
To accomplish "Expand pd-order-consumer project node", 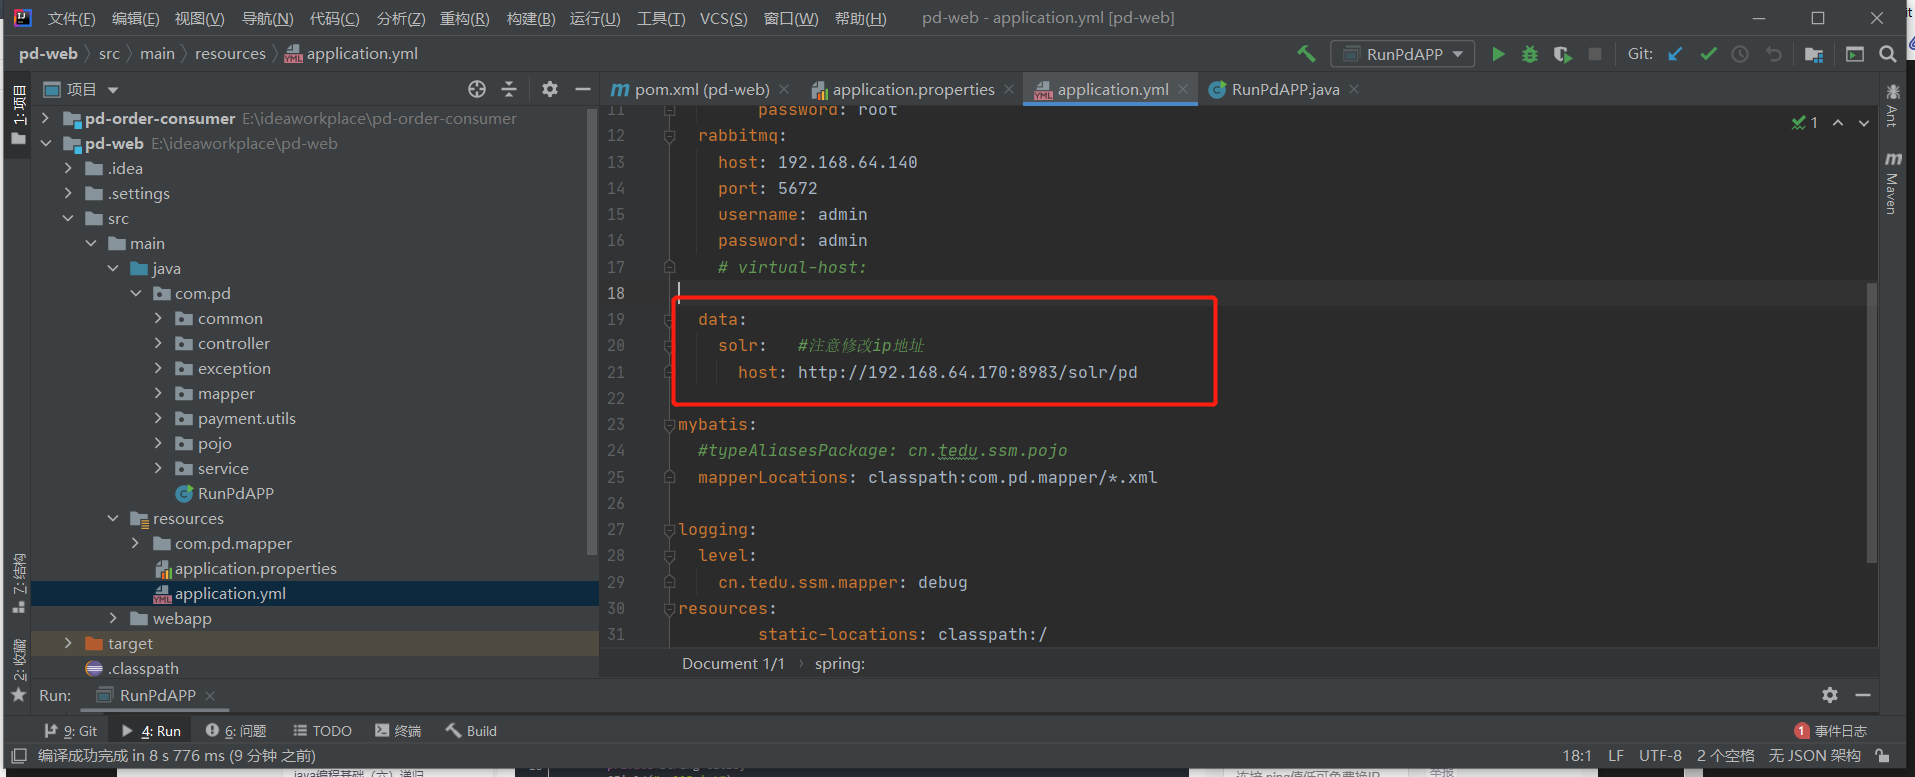I will pyautogui.click(x=46, y=118).
